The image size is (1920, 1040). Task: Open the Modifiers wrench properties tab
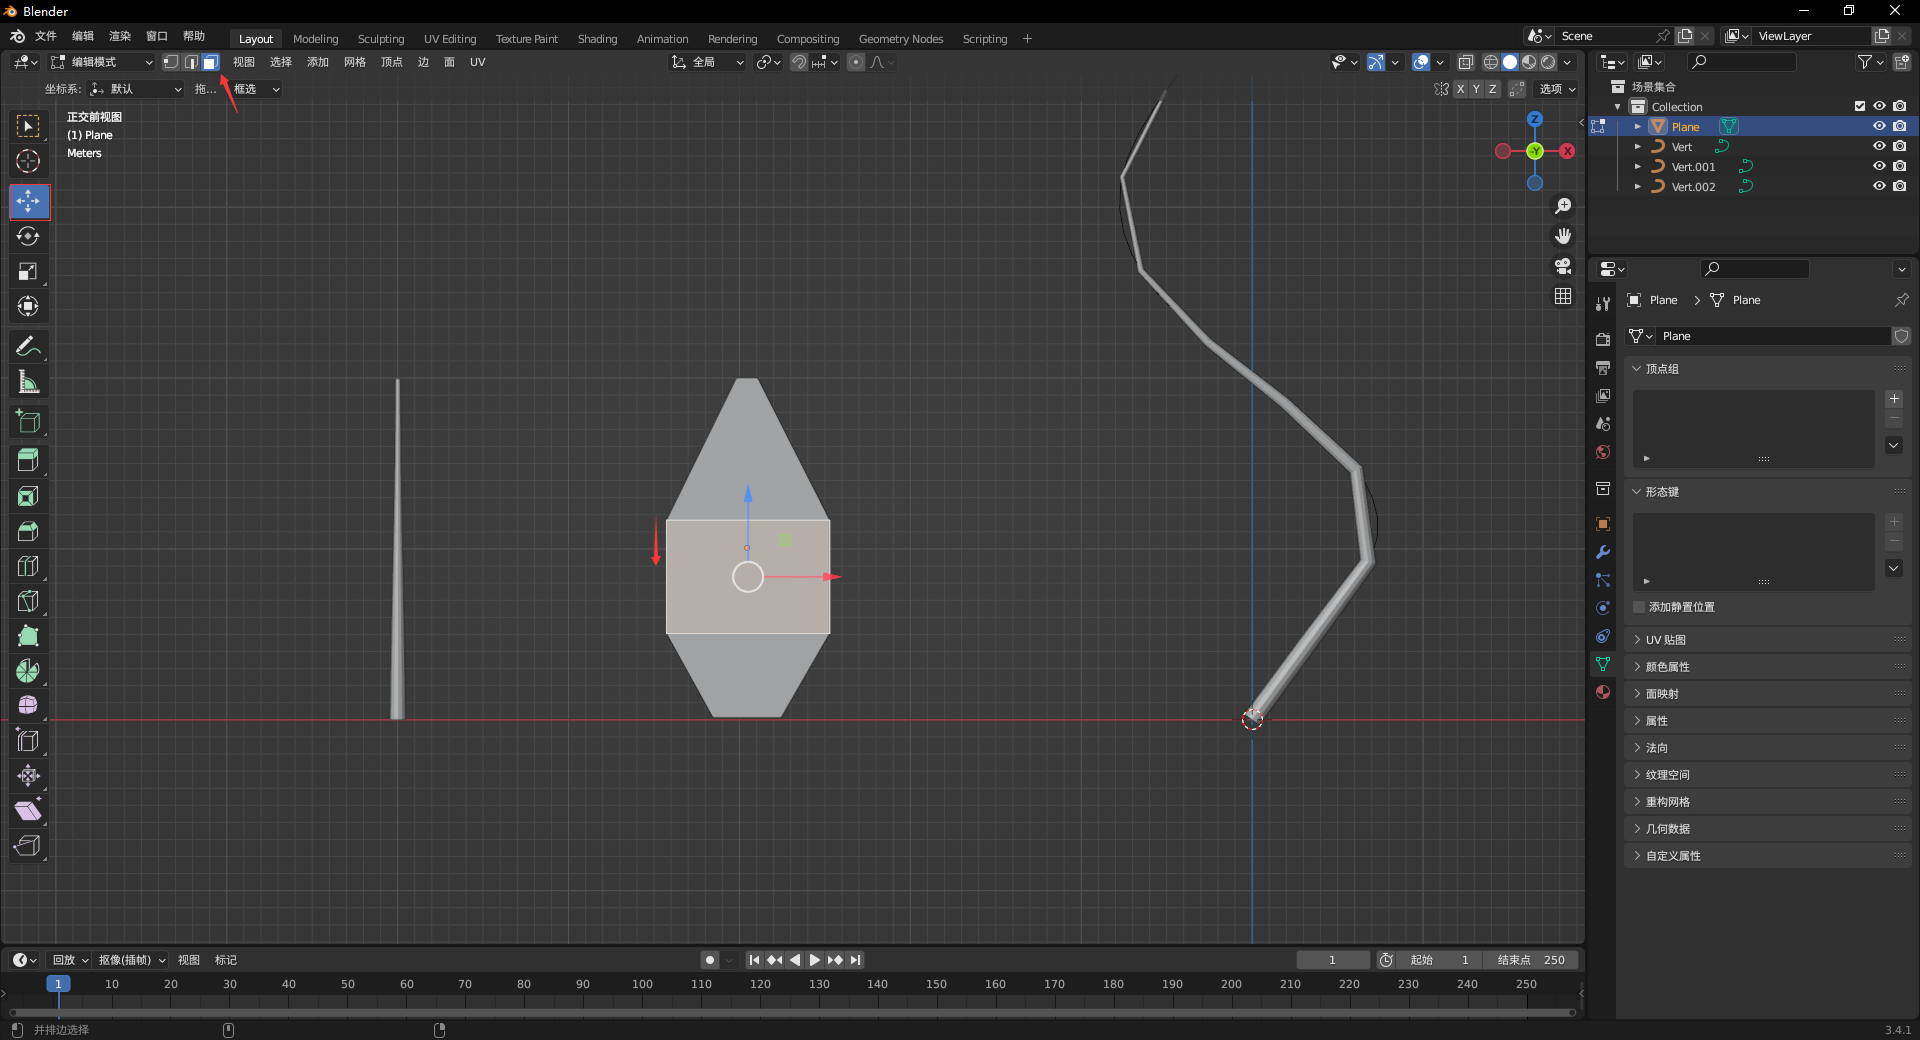pyautogui.click(x=1603, y=552)
